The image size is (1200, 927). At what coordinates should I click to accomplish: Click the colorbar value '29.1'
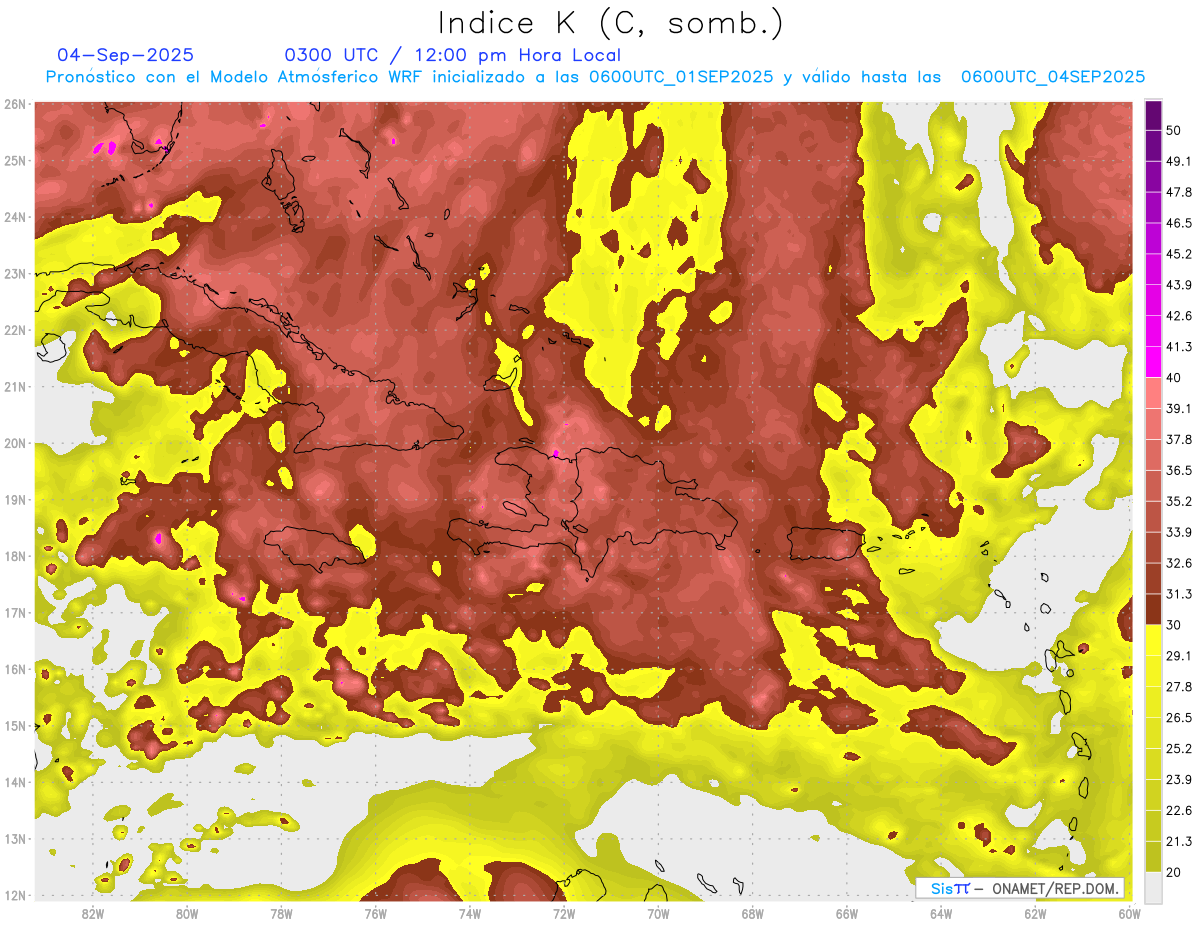click(x=1179, y=655)
